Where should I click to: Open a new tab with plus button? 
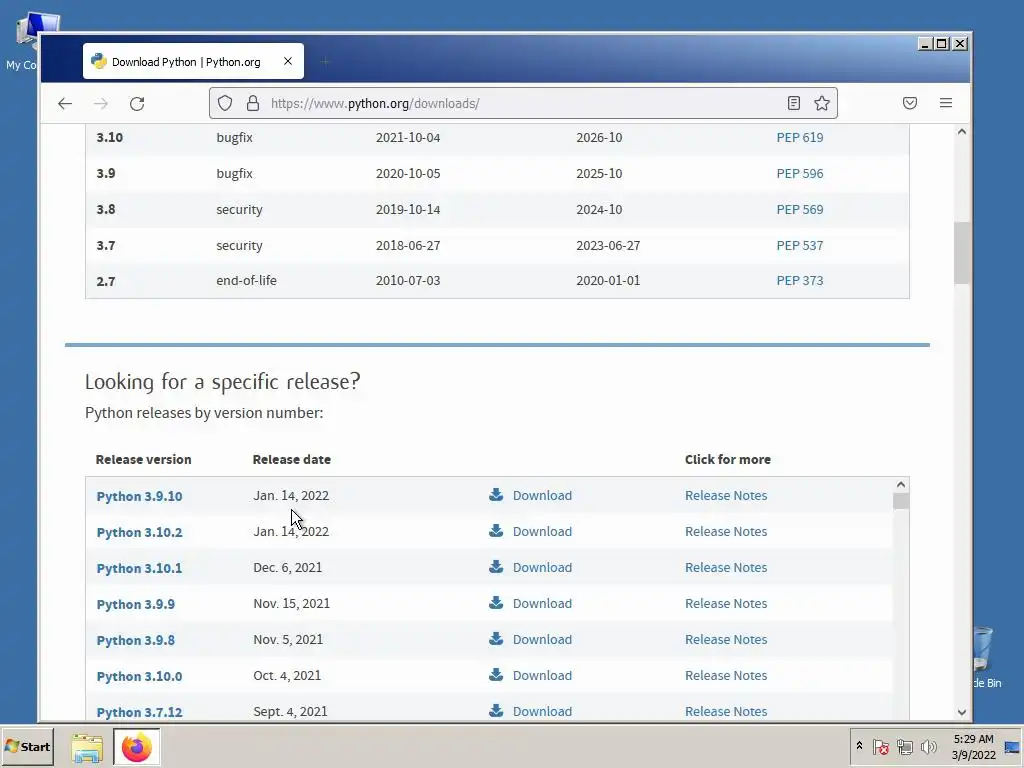coord(325,61)
